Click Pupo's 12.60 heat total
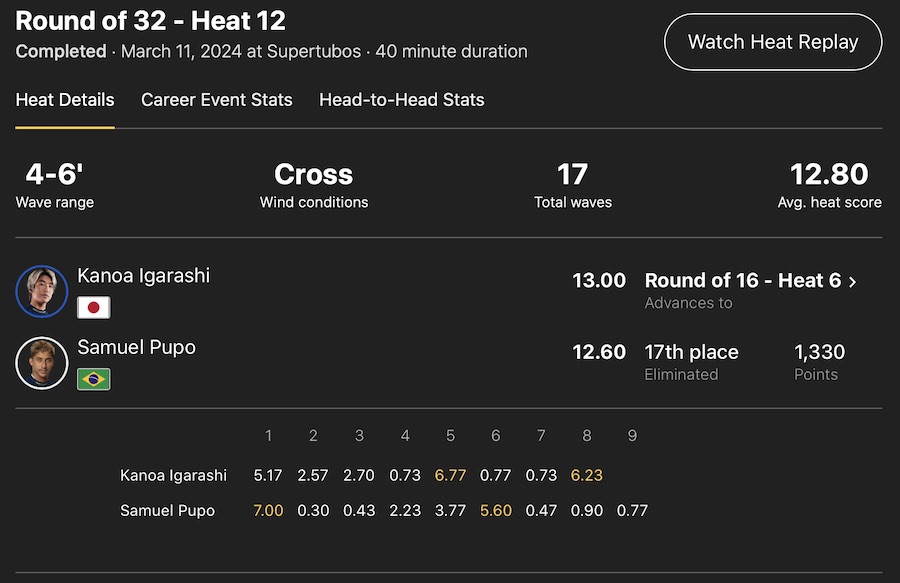Image resolution: width=900 pixels, height=583 pixels. point(599,352)
